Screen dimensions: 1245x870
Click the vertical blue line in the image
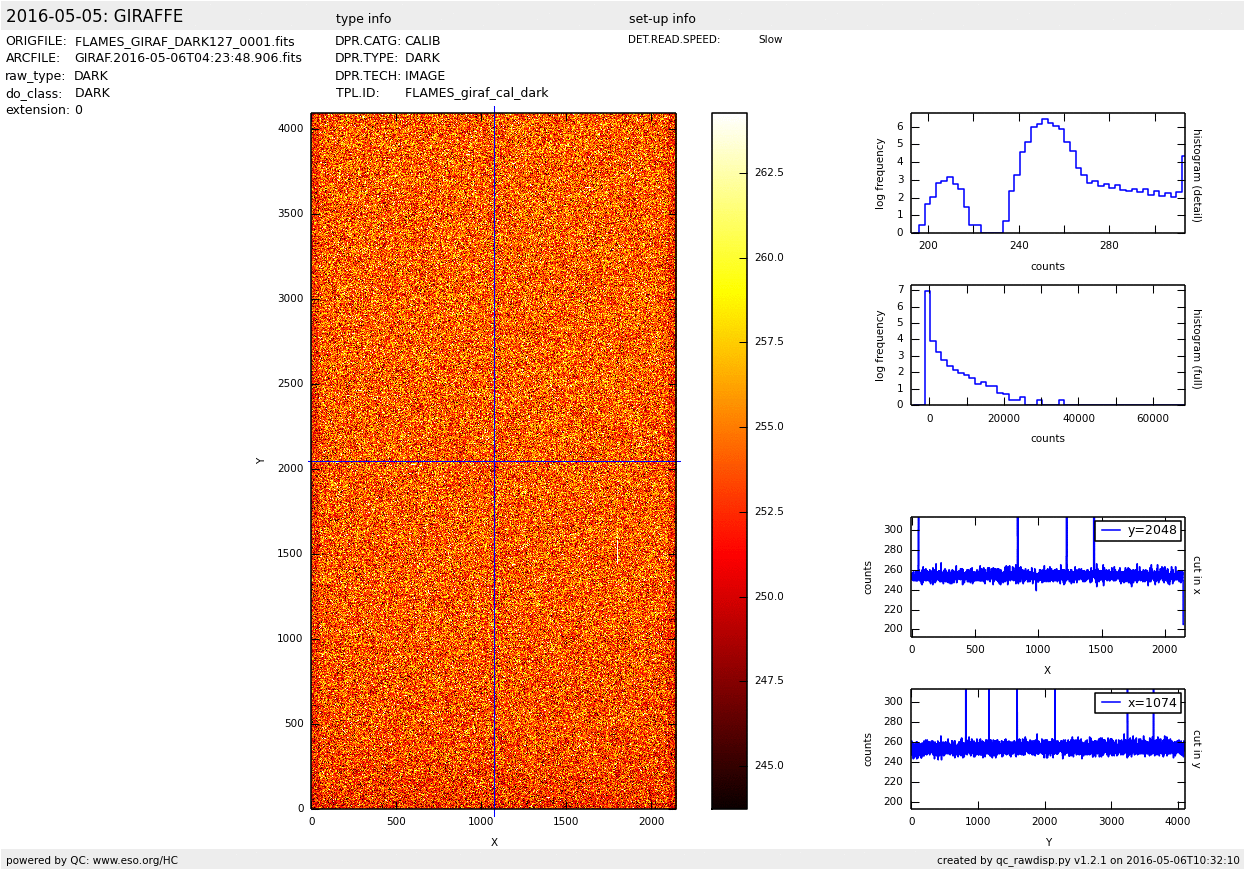click(494, 300)
